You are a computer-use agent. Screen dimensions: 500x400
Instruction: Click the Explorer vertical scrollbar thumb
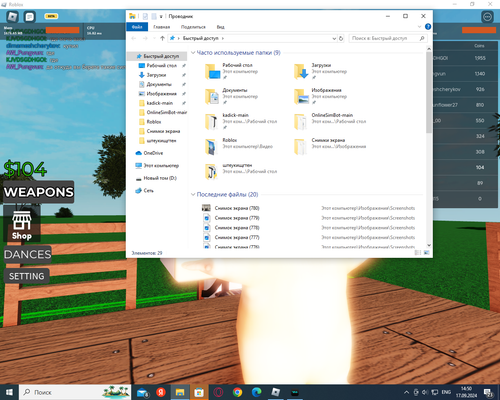pos(429,93)
